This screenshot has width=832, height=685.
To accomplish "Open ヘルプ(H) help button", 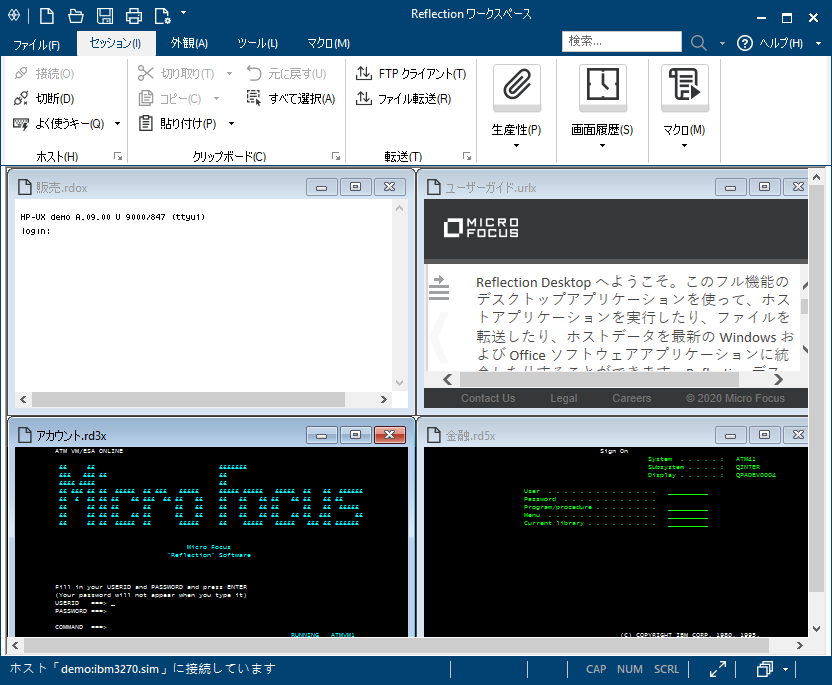I will [x=770, y=43].
